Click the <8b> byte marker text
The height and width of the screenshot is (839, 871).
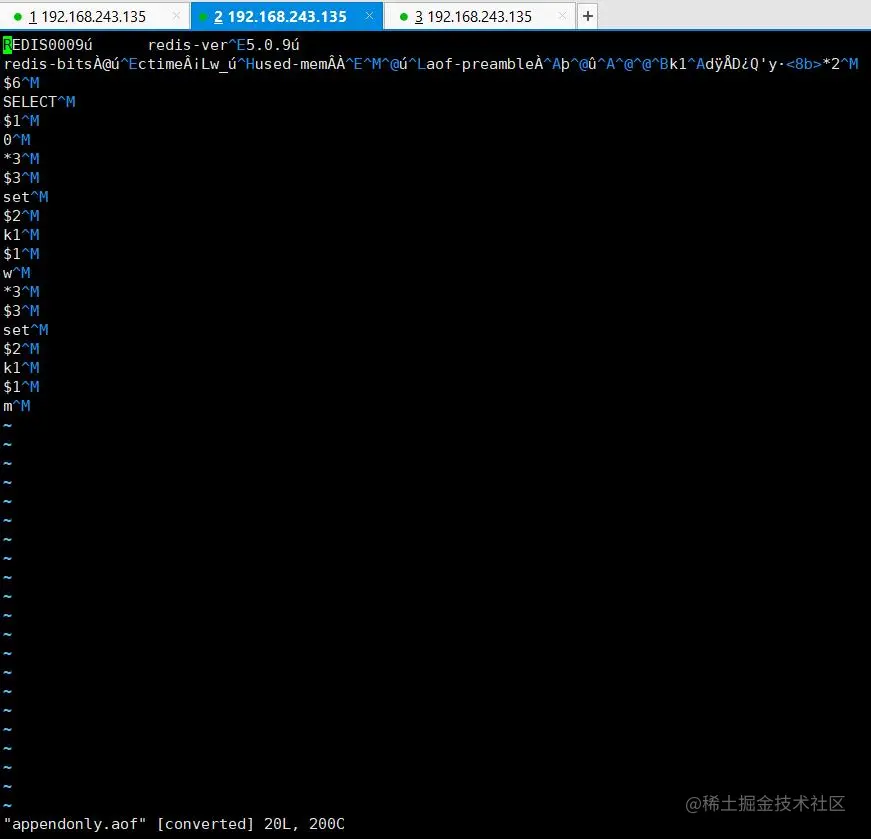coord(803,64)
